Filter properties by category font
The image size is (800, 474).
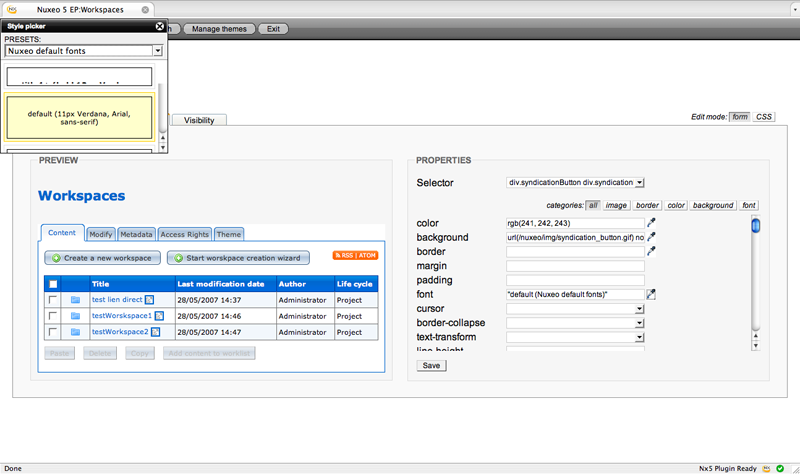pyautogui.click(x=749, y=205)
